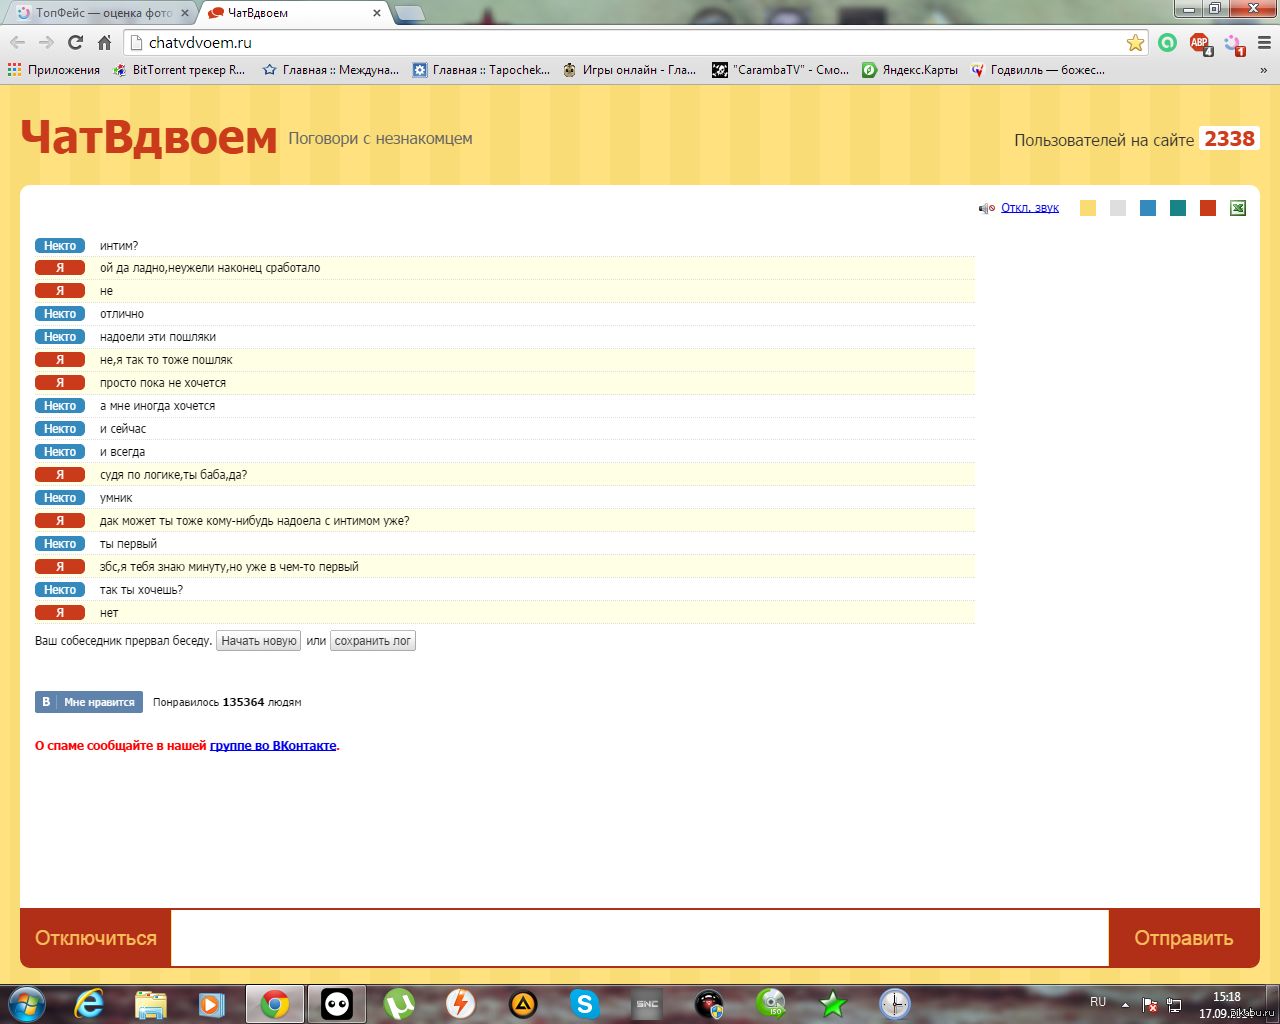1280x1024 pixels.
Task: Expand the hidden bookmarks overflow chevron
Action: point(1263,70)
